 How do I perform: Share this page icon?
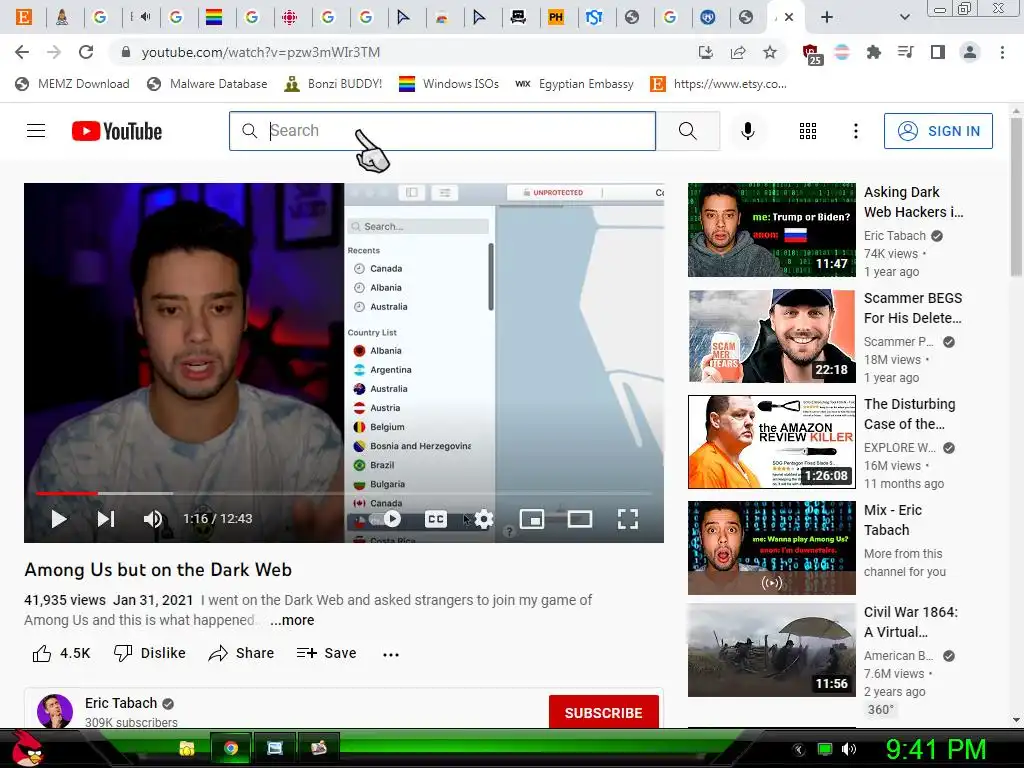[x=738, y=52]
